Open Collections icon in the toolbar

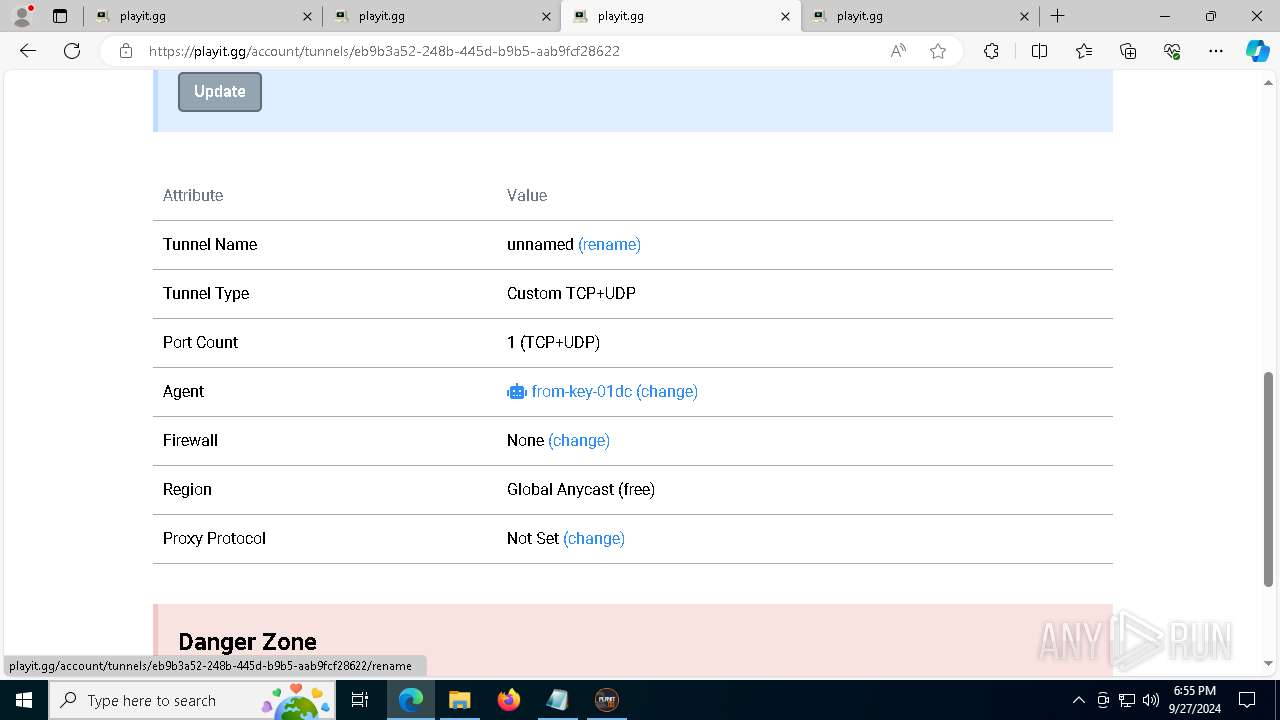point(1128,51)
